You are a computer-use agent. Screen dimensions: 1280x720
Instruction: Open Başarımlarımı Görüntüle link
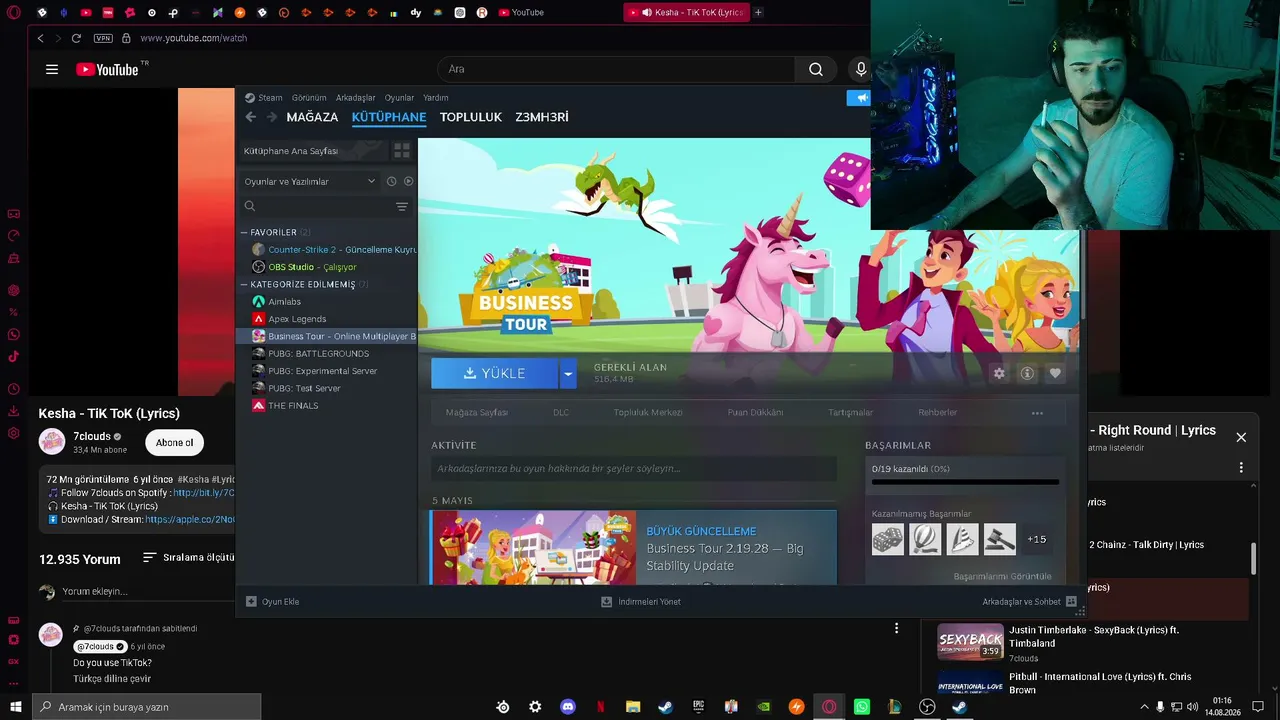click(x=1002, y=577)
